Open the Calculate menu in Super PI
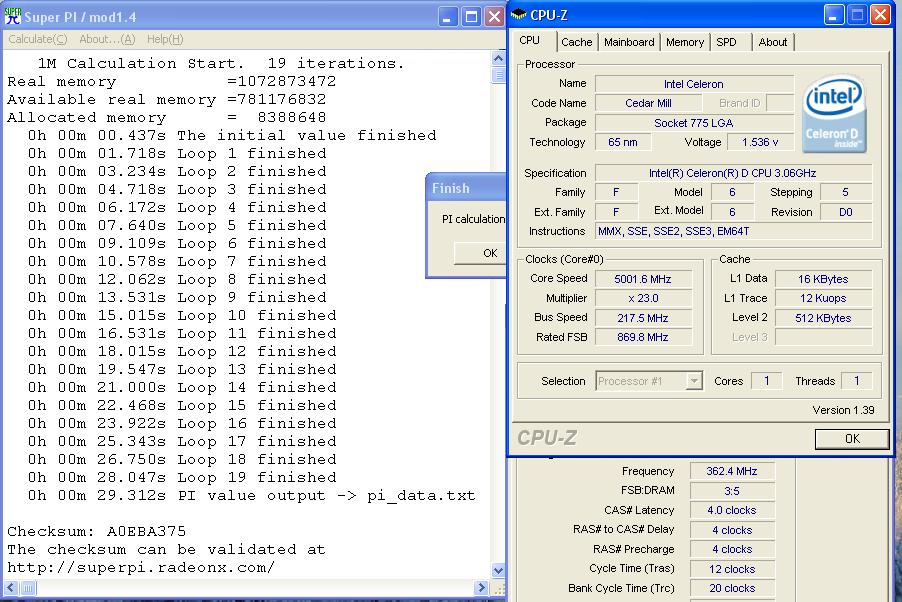Image resolution: width=902 pixels, height=602 pixels. (37, 39)
